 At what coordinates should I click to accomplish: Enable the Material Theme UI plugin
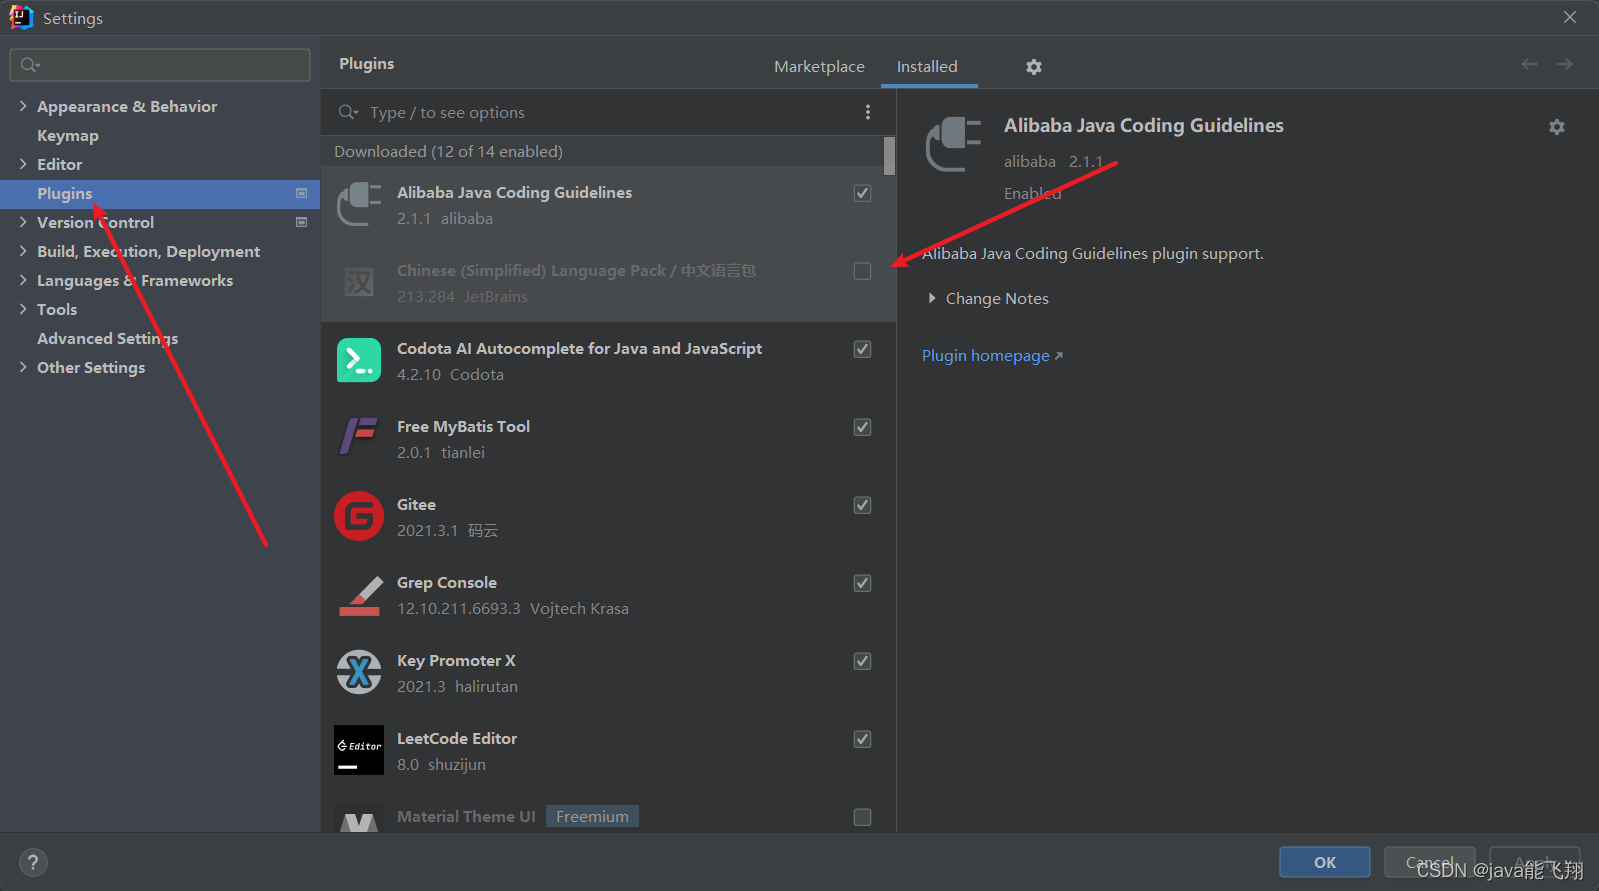[x=862, y=817]
